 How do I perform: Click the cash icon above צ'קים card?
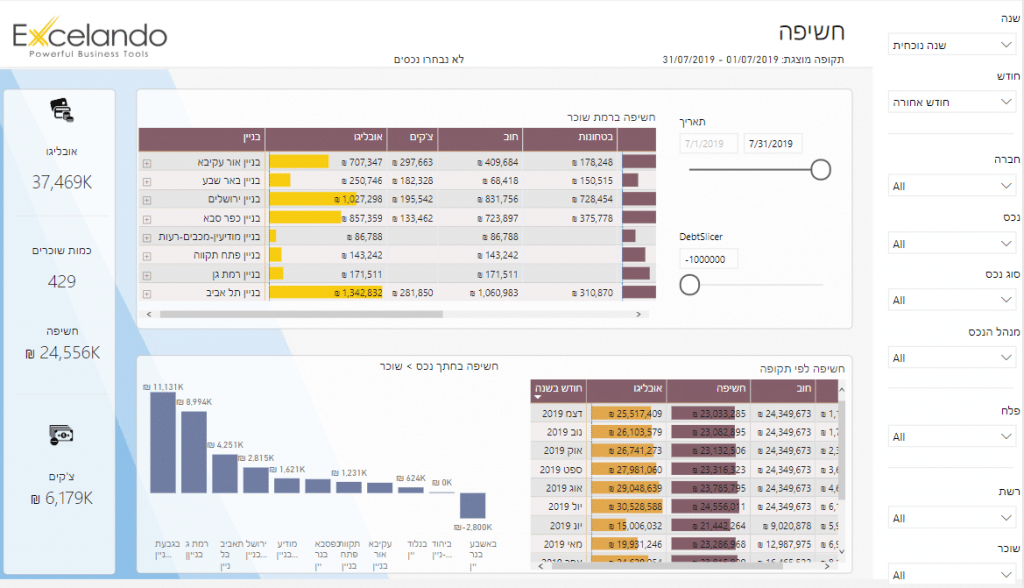click(61, 435)
